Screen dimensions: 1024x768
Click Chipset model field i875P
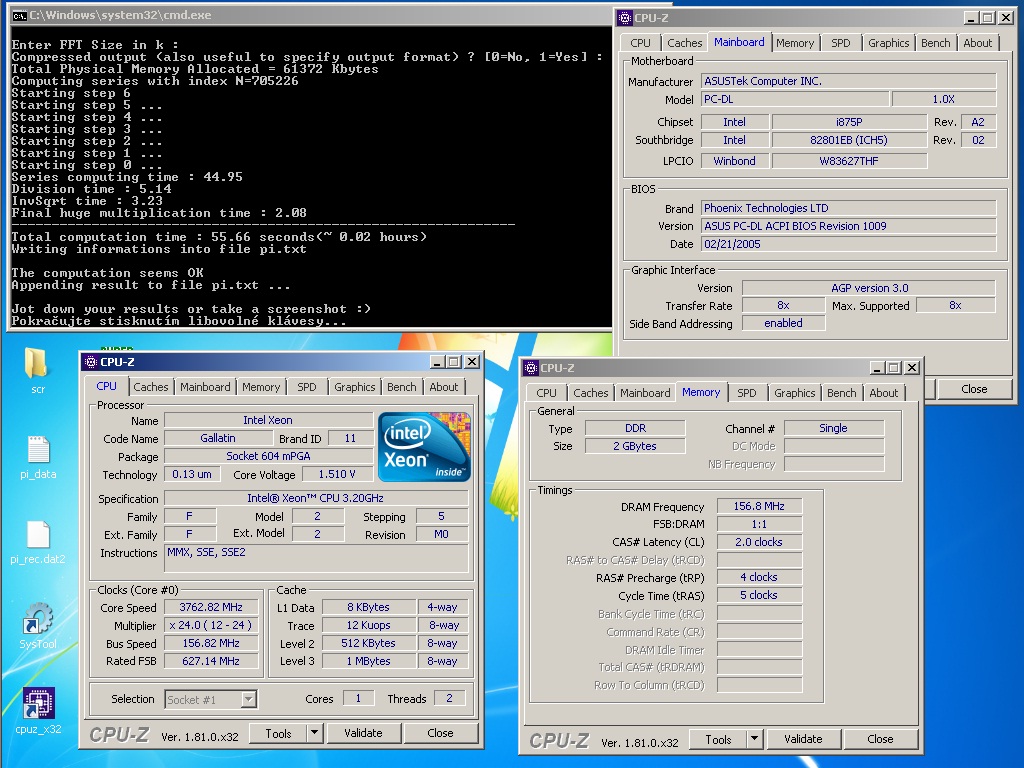pos(849,122)
